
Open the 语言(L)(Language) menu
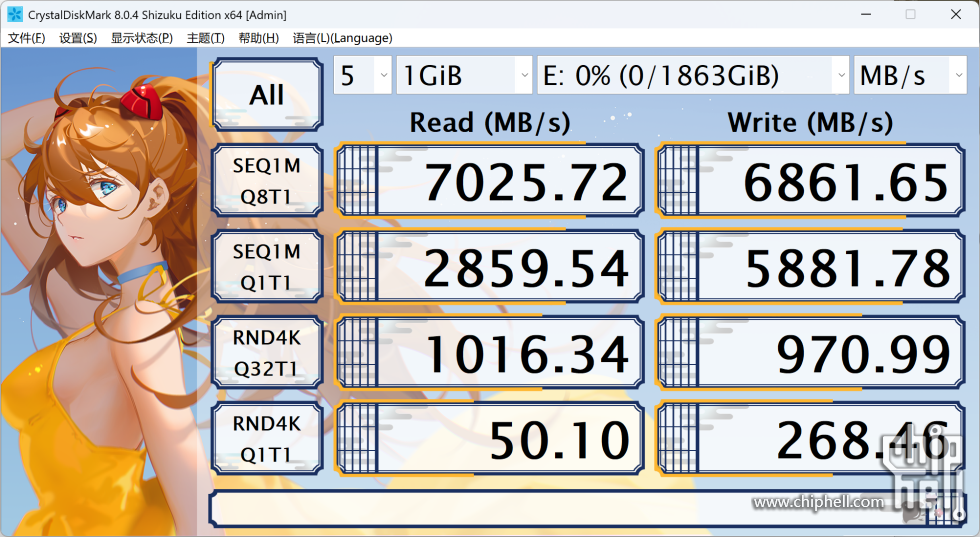pyautogui.click(x=342, y=38)
